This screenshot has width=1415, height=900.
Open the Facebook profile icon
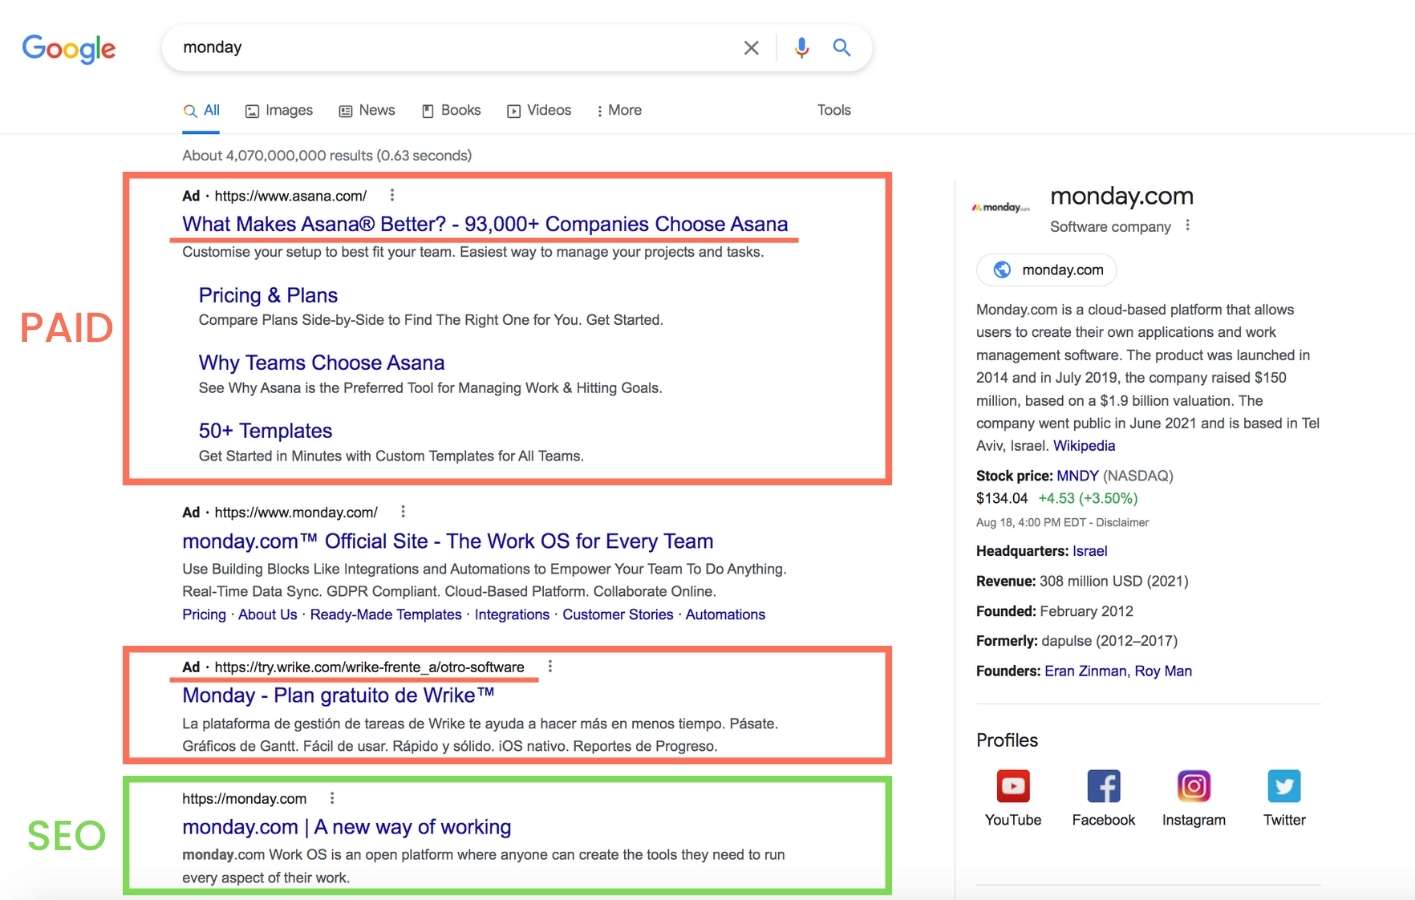tap(1103, 786)
